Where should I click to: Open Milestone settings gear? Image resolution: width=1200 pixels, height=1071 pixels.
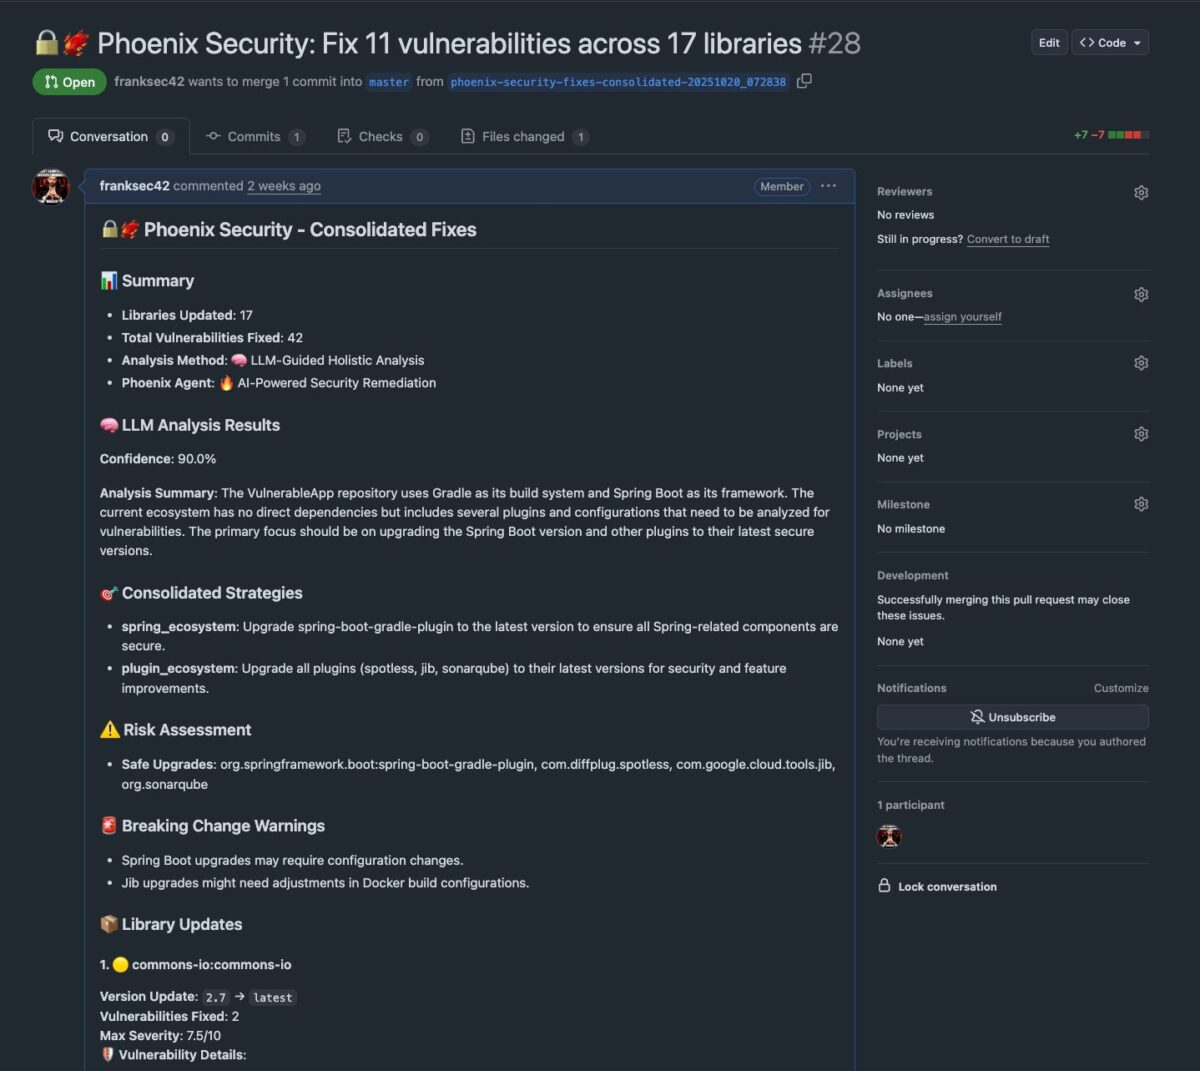[x=1141, y=504]
